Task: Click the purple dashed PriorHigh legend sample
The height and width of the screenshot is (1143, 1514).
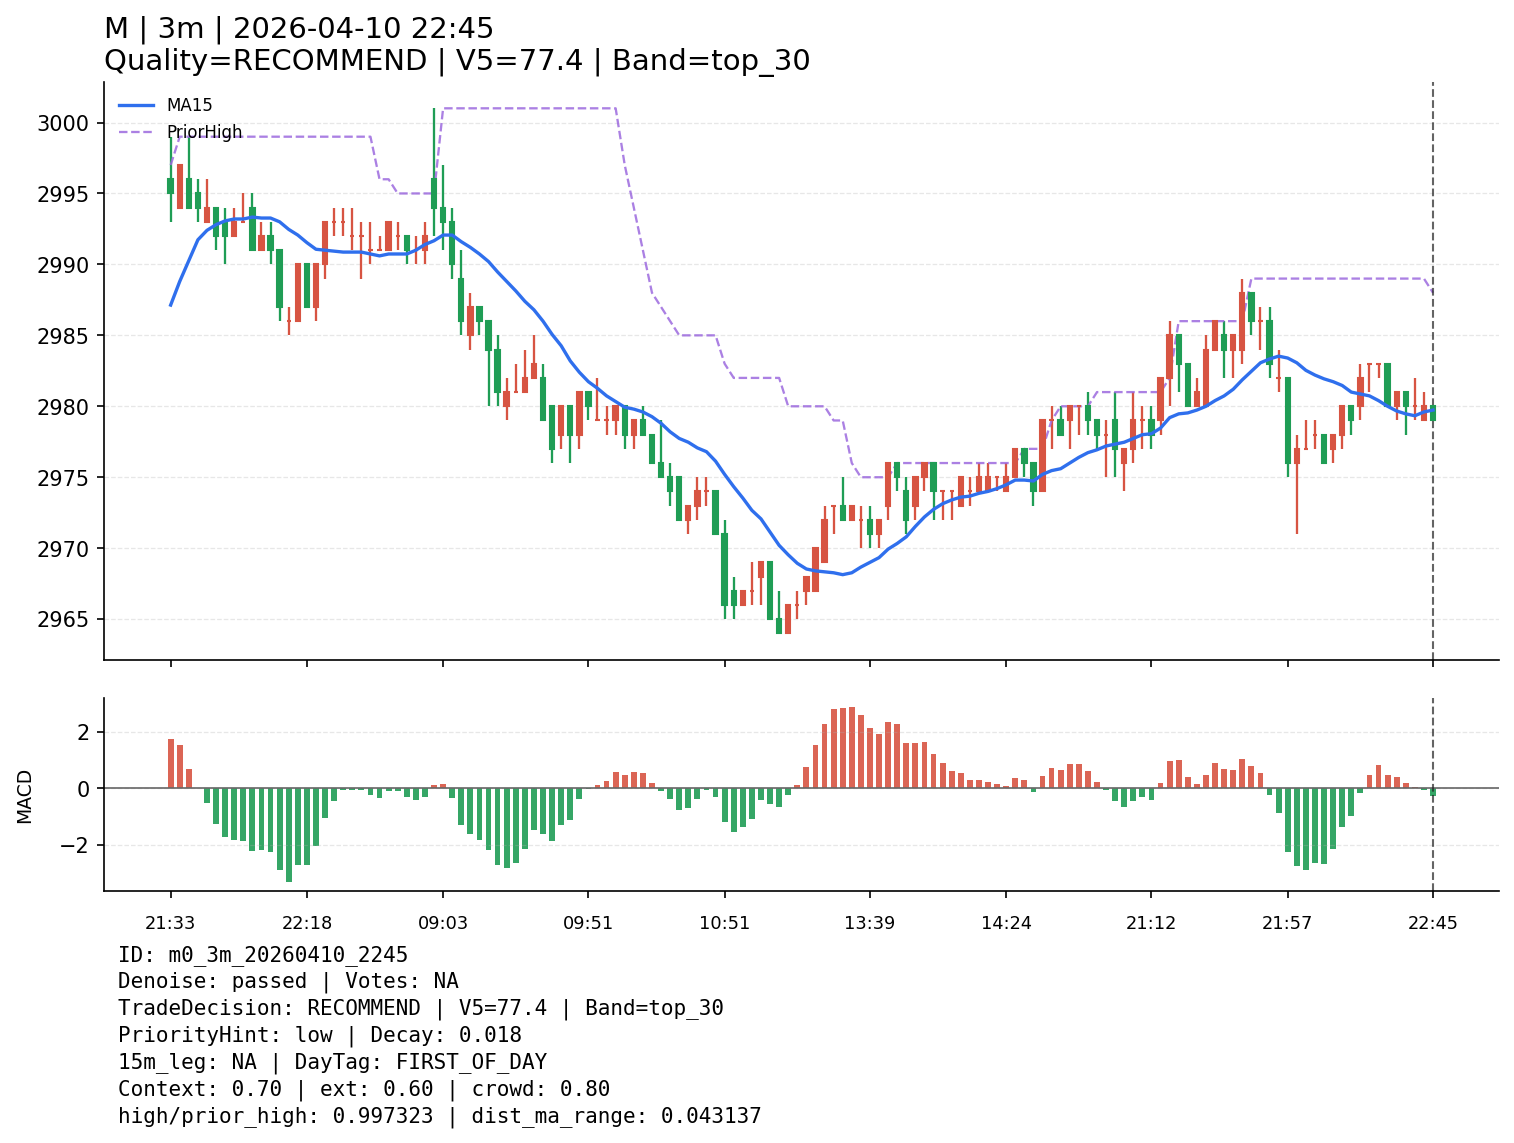Action: pyautogui.click(x=137, y=132)
